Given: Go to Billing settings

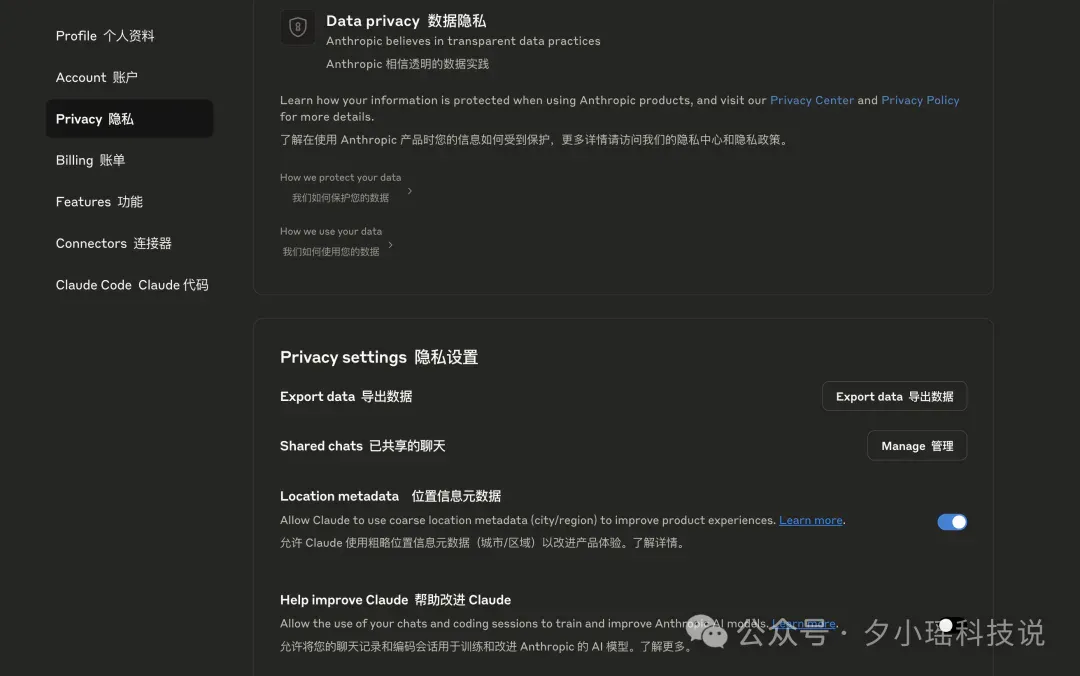Looking at the screenshot, I should pyautogui.click(x=90, y=160).
